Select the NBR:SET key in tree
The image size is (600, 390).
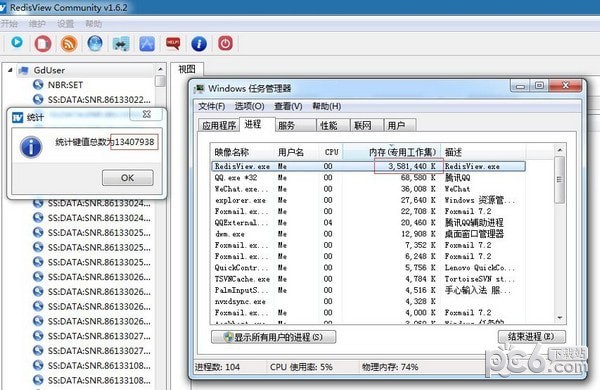65,85
